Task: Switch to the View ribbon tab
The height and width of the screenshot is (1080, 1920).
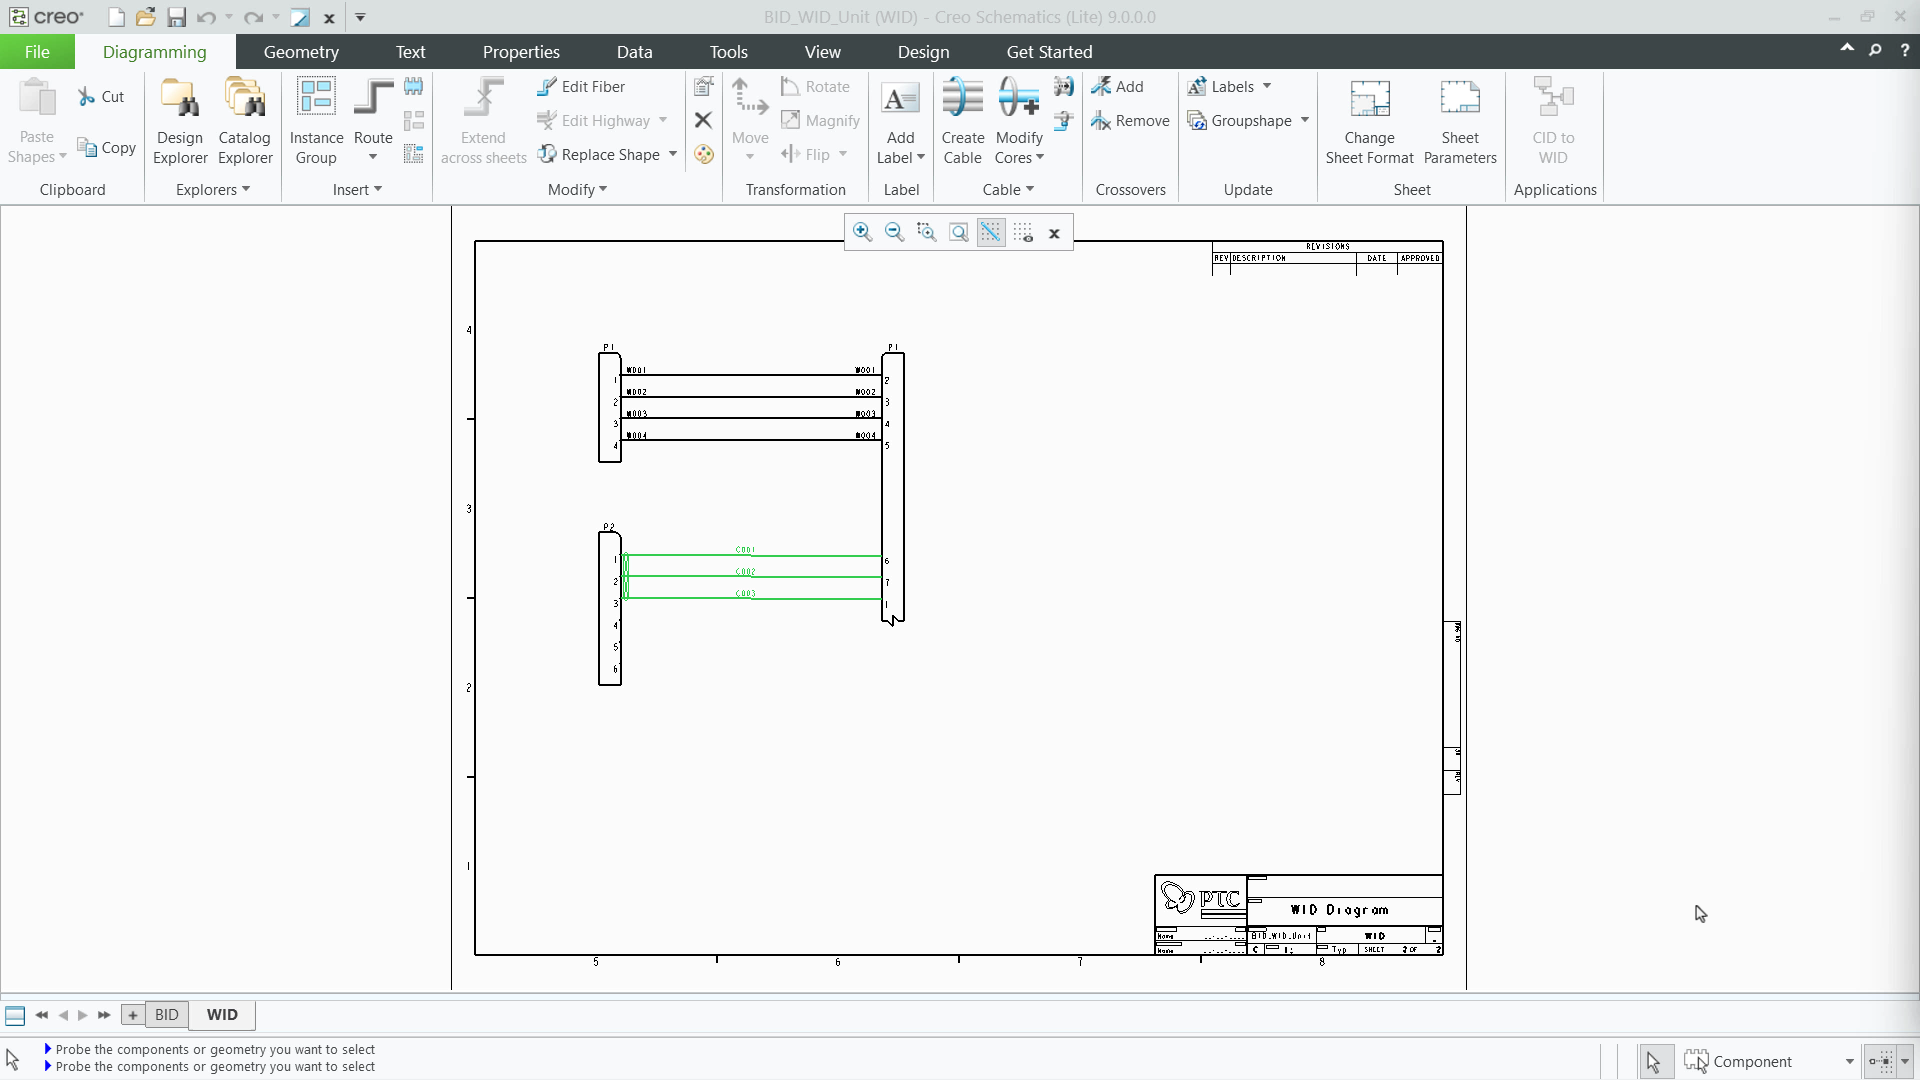Action: pos(823,52)
